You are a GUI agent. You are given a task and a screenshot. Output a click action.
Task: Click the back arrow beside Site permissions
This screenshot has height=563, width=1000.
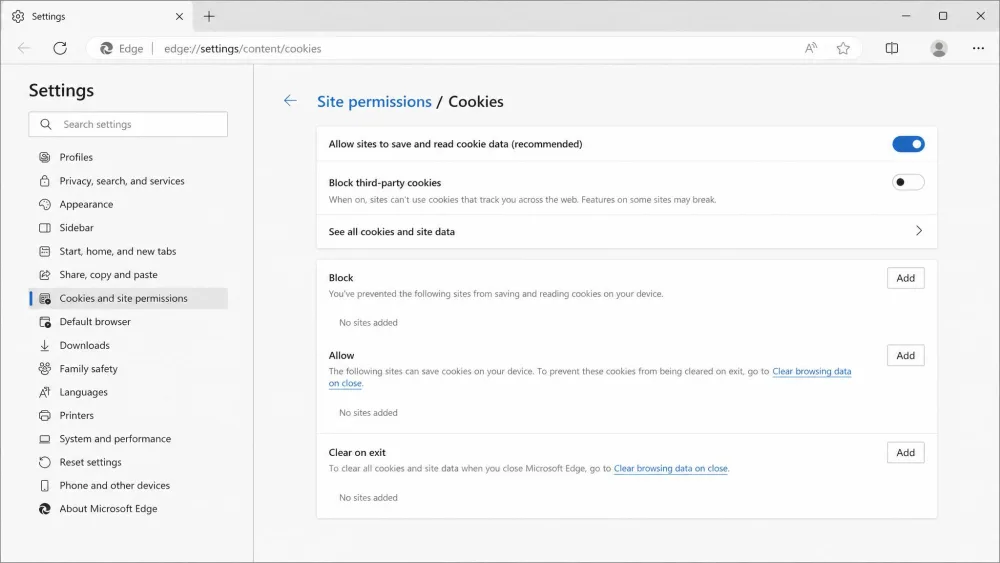click(x=290, y=101)
